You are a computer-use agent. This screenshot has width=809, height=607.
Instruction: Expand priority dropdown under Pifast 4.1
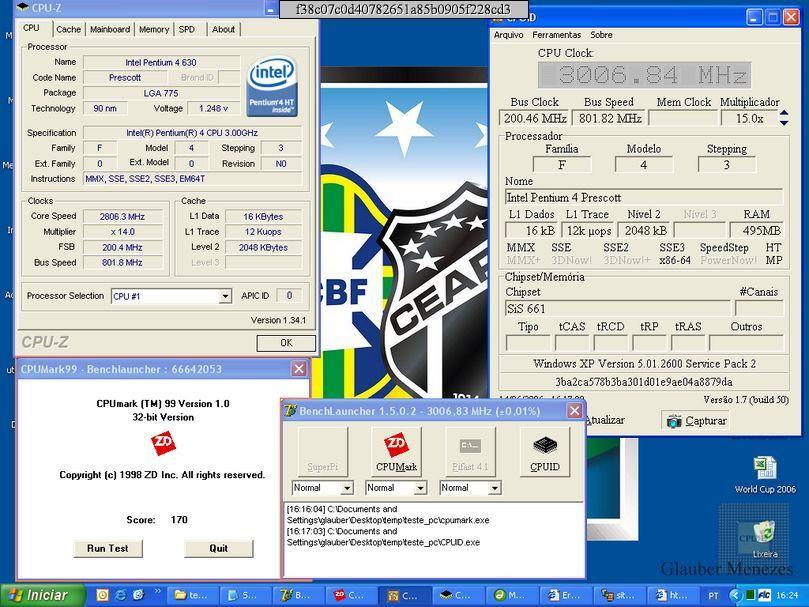pos(494,488)
